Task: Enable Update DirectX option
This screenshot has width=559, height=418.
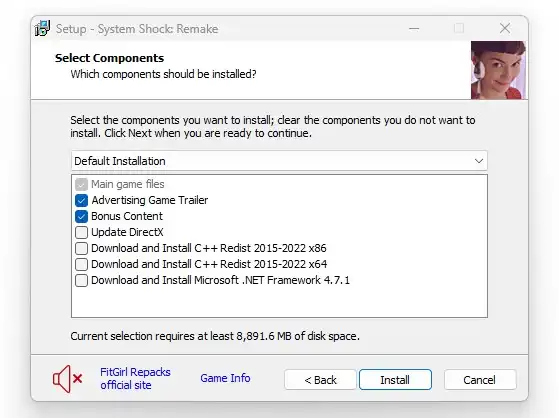Action: point(81,233)
